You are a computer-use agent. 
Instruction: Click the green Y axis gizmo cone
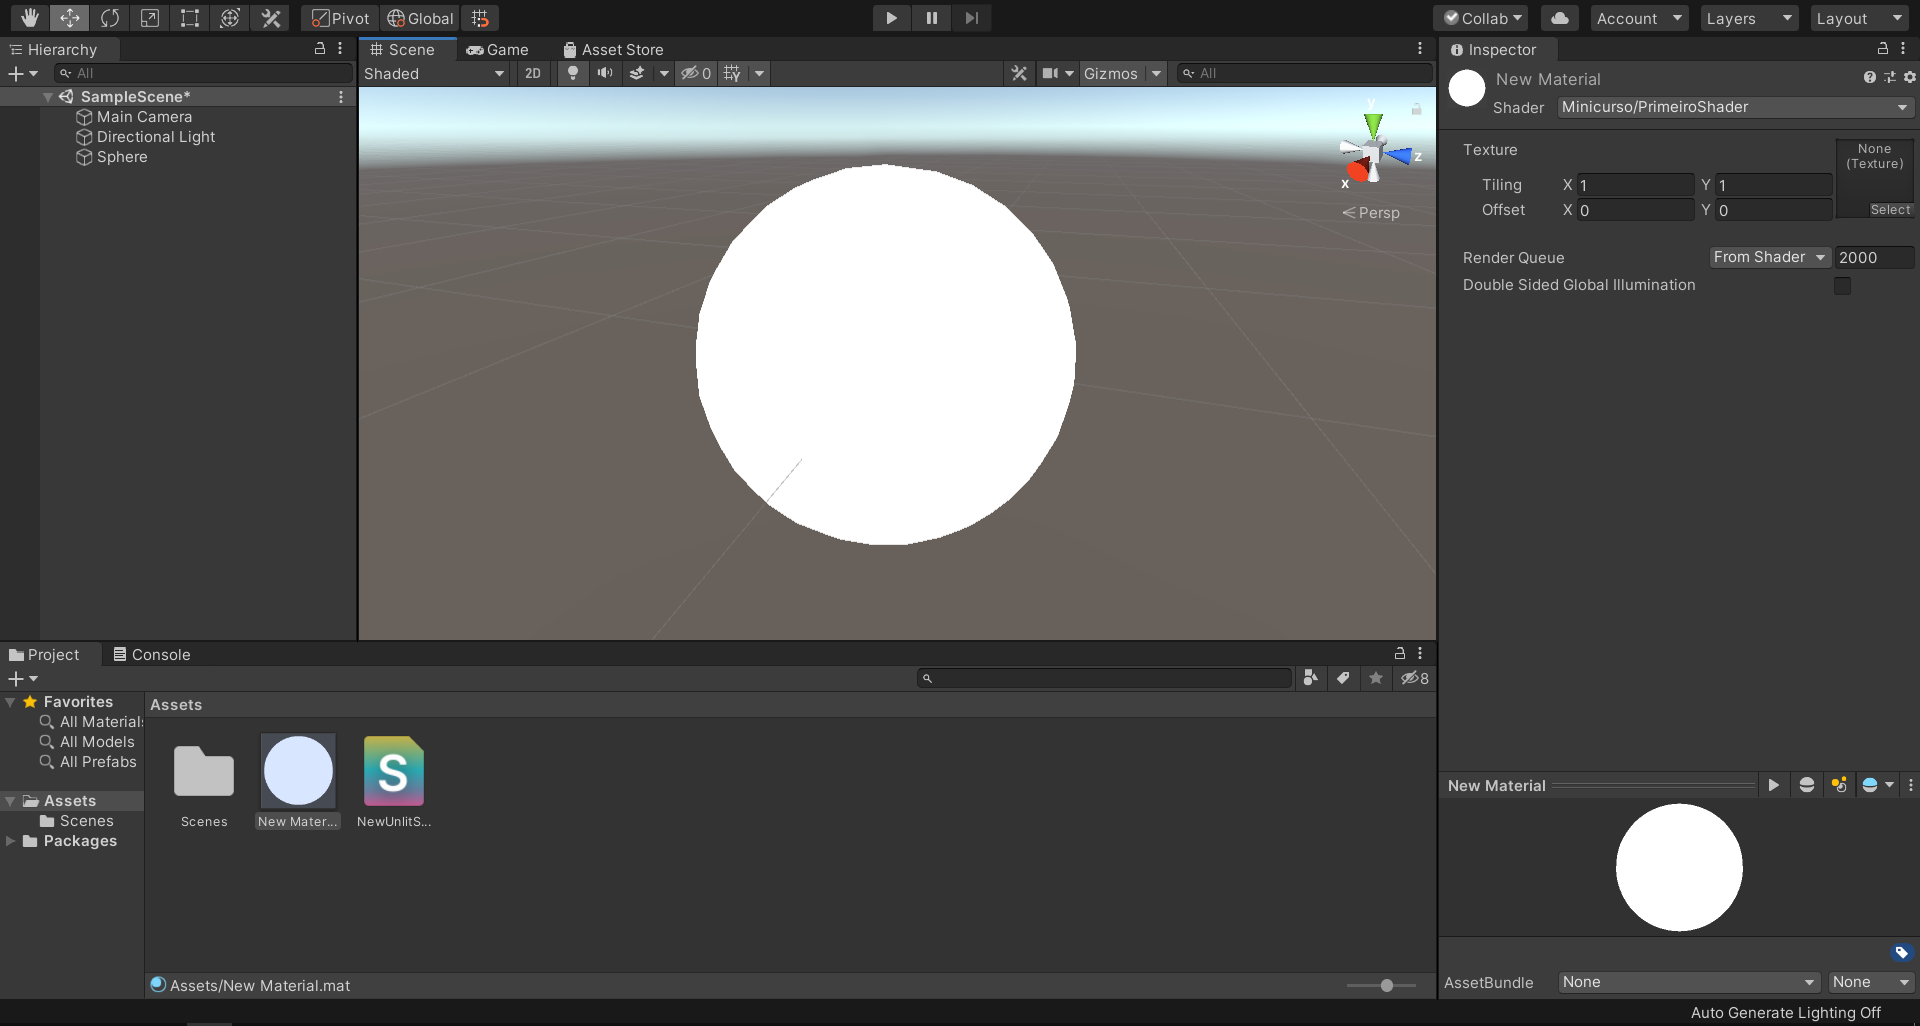tap(1373, 124)
